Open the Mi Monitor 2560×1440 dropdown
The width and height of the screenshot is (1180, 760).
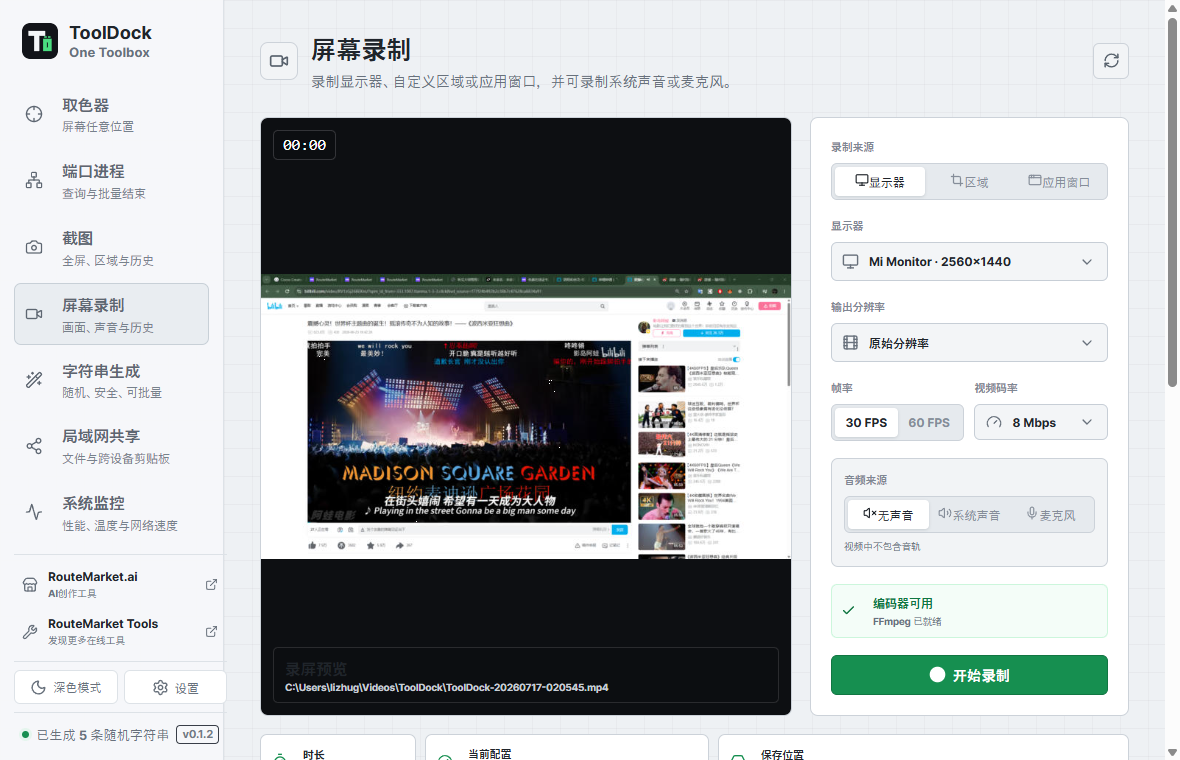coord(969,262)
